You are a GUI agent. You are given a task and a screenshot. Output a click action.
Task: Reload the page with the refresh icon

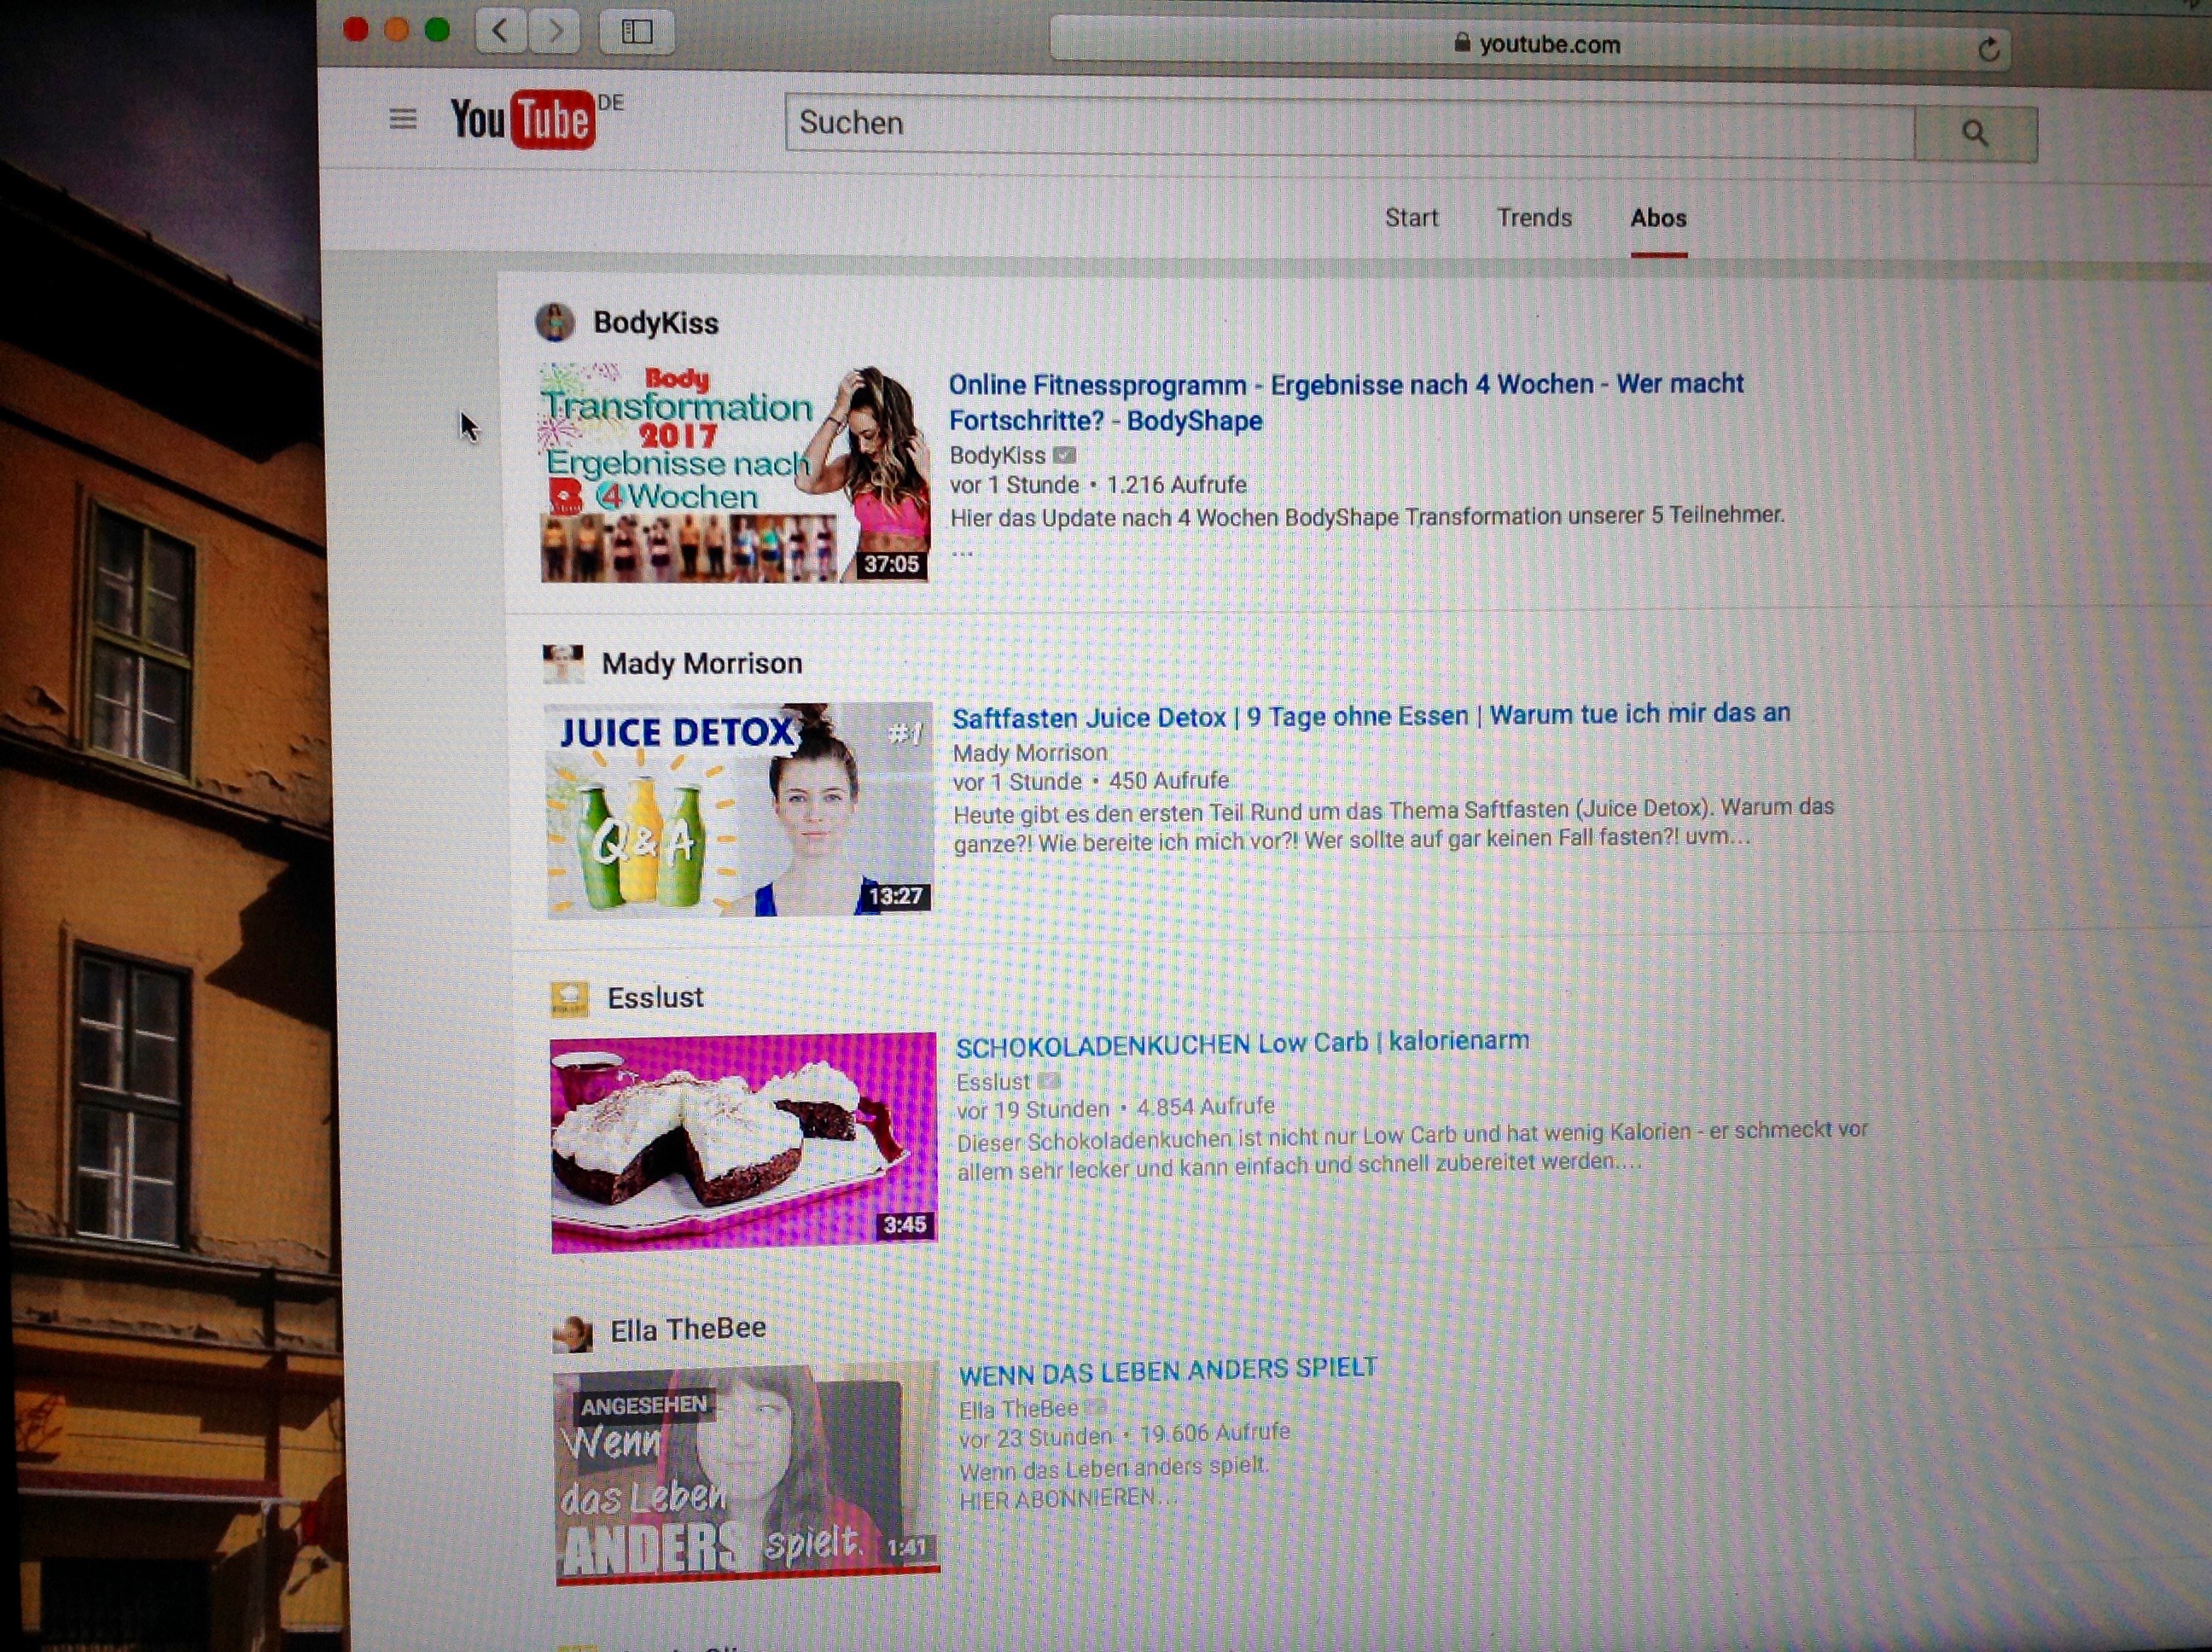1988,48
